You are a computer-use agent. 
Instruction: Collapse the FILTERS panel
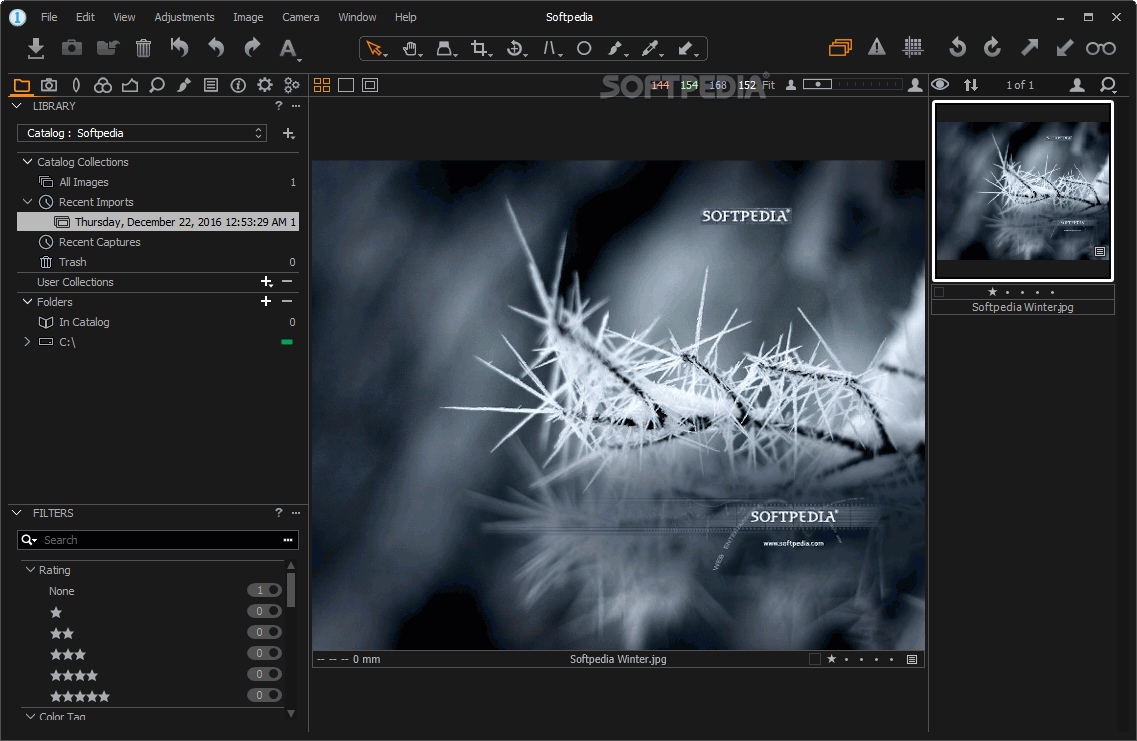coord(17,513)
